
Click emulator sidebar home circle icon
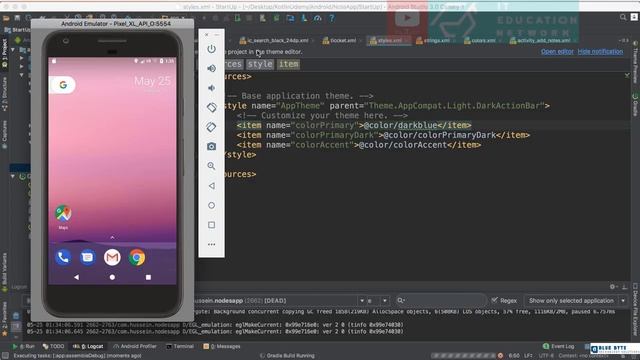(211, 205)
